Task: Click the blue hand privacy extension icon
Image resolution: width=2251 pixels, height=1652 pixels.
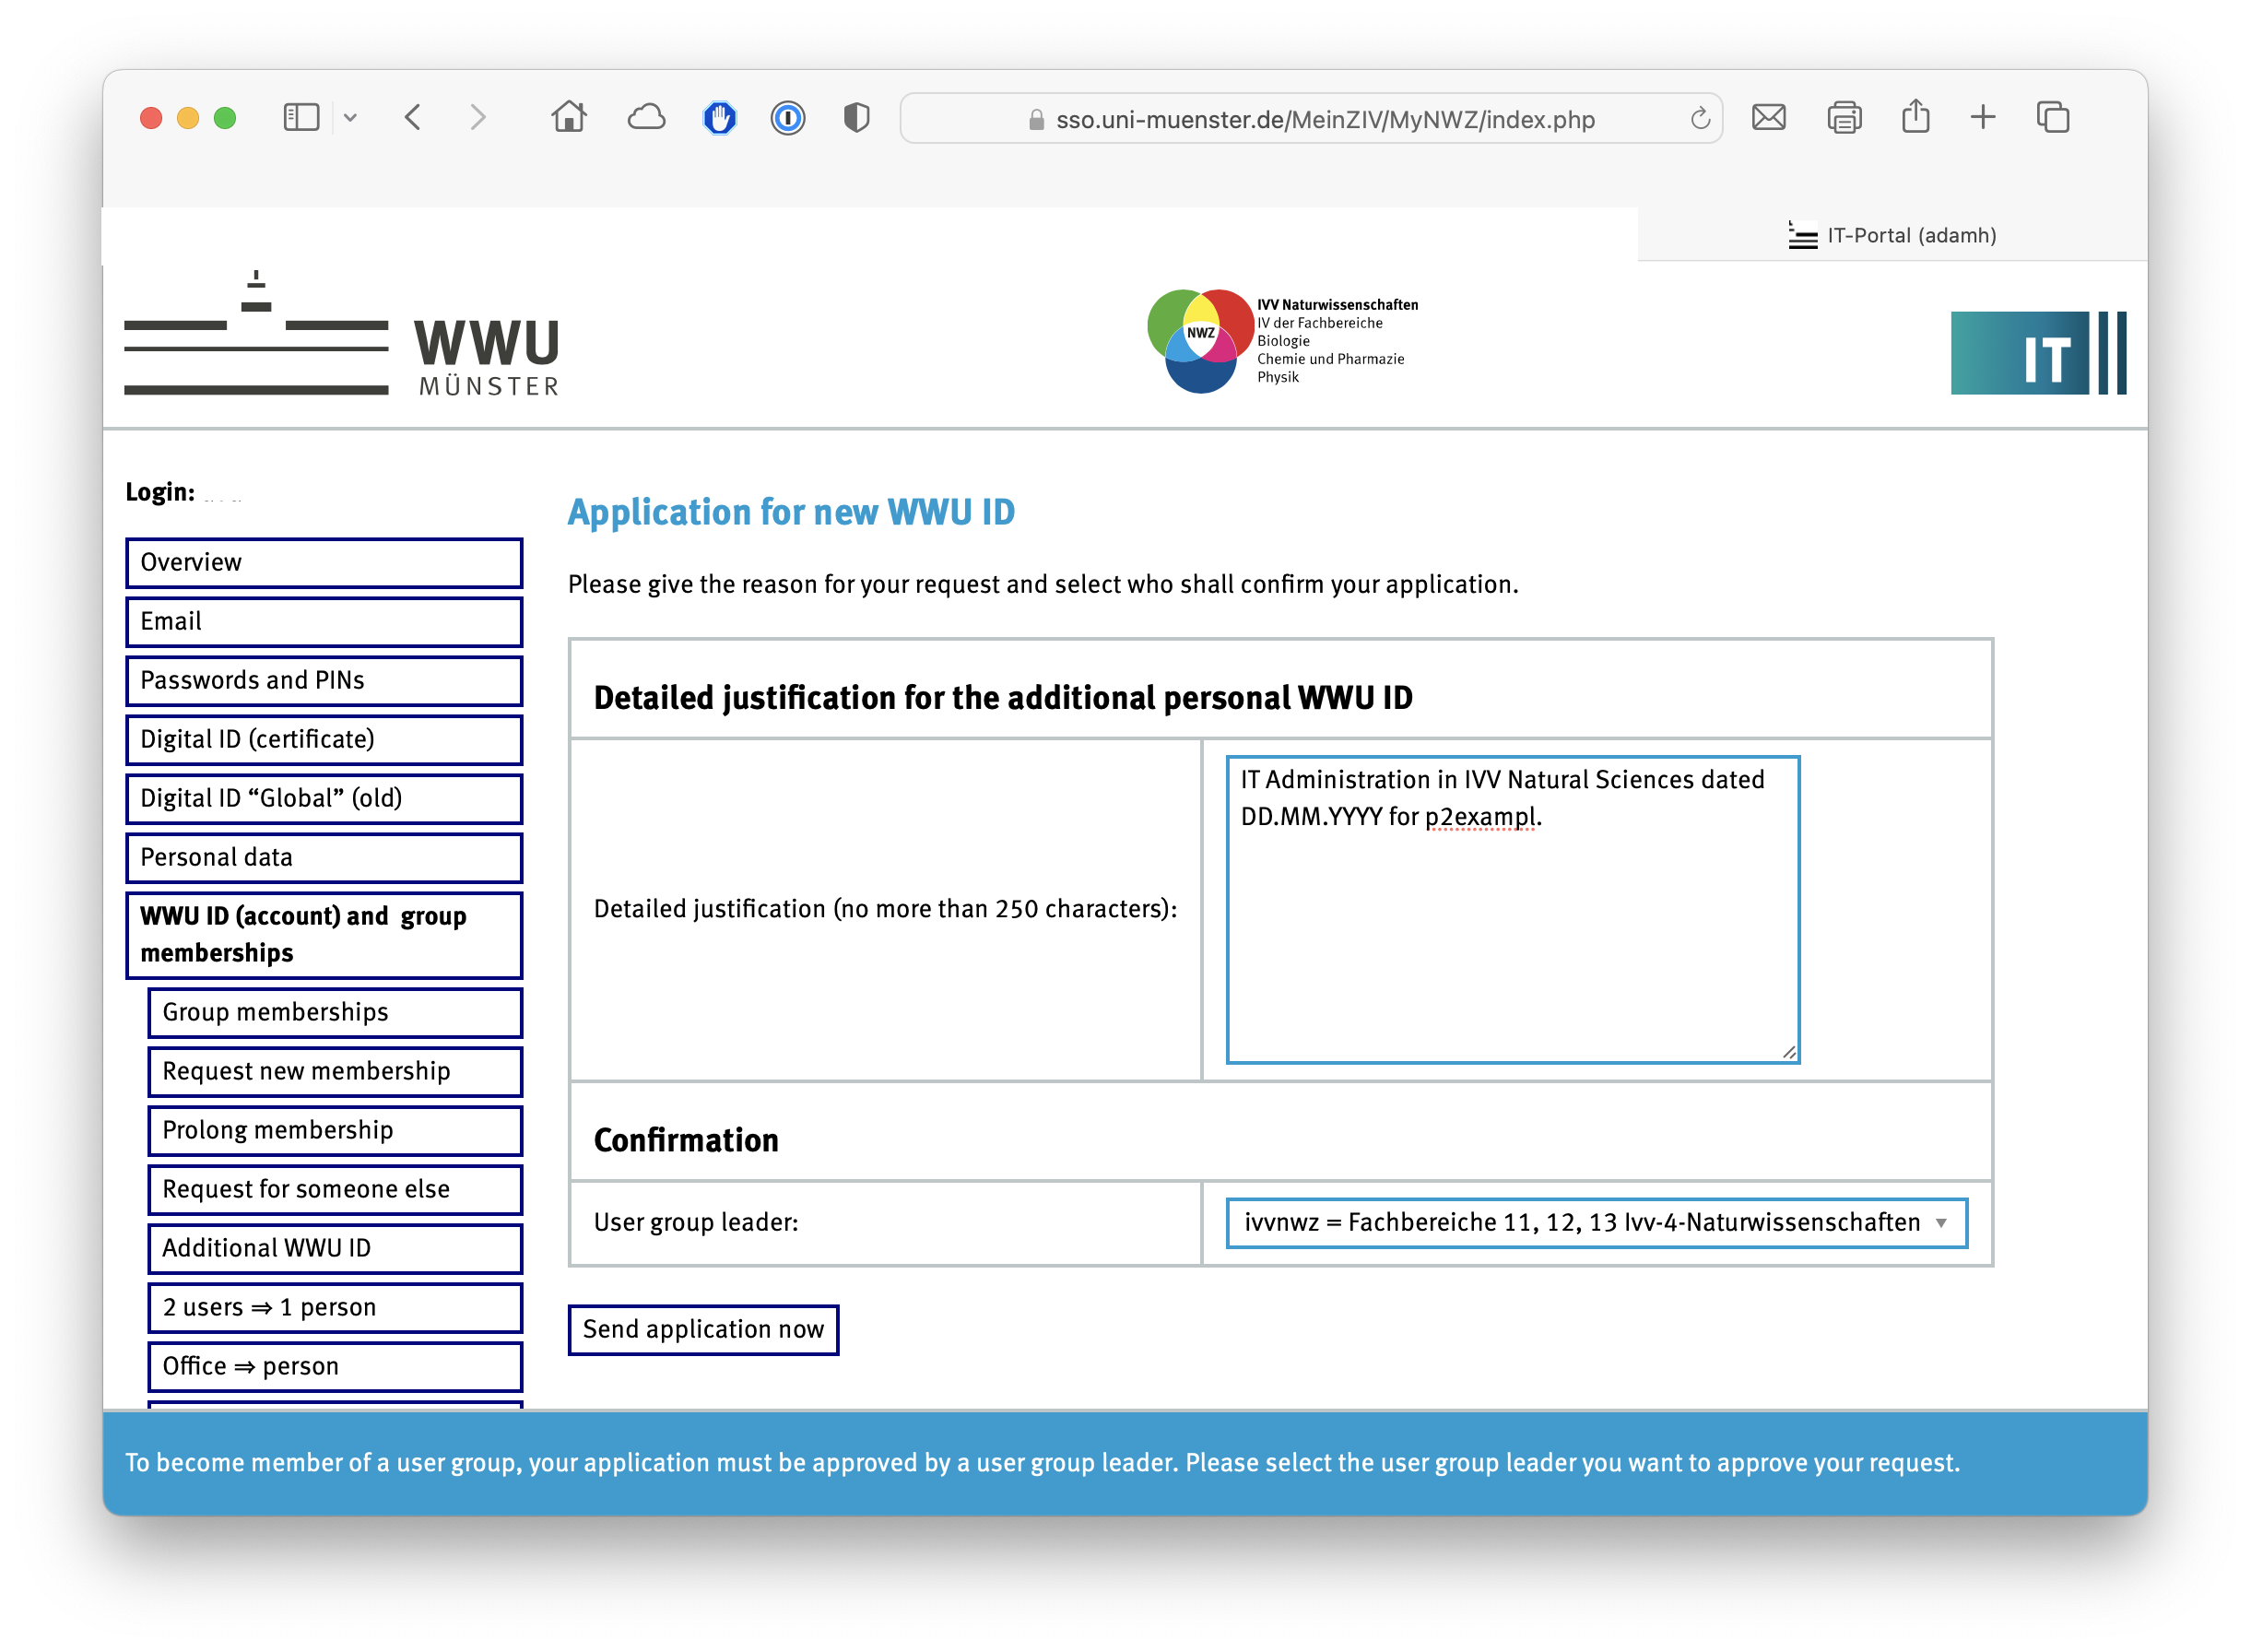Action: point(719,118)
